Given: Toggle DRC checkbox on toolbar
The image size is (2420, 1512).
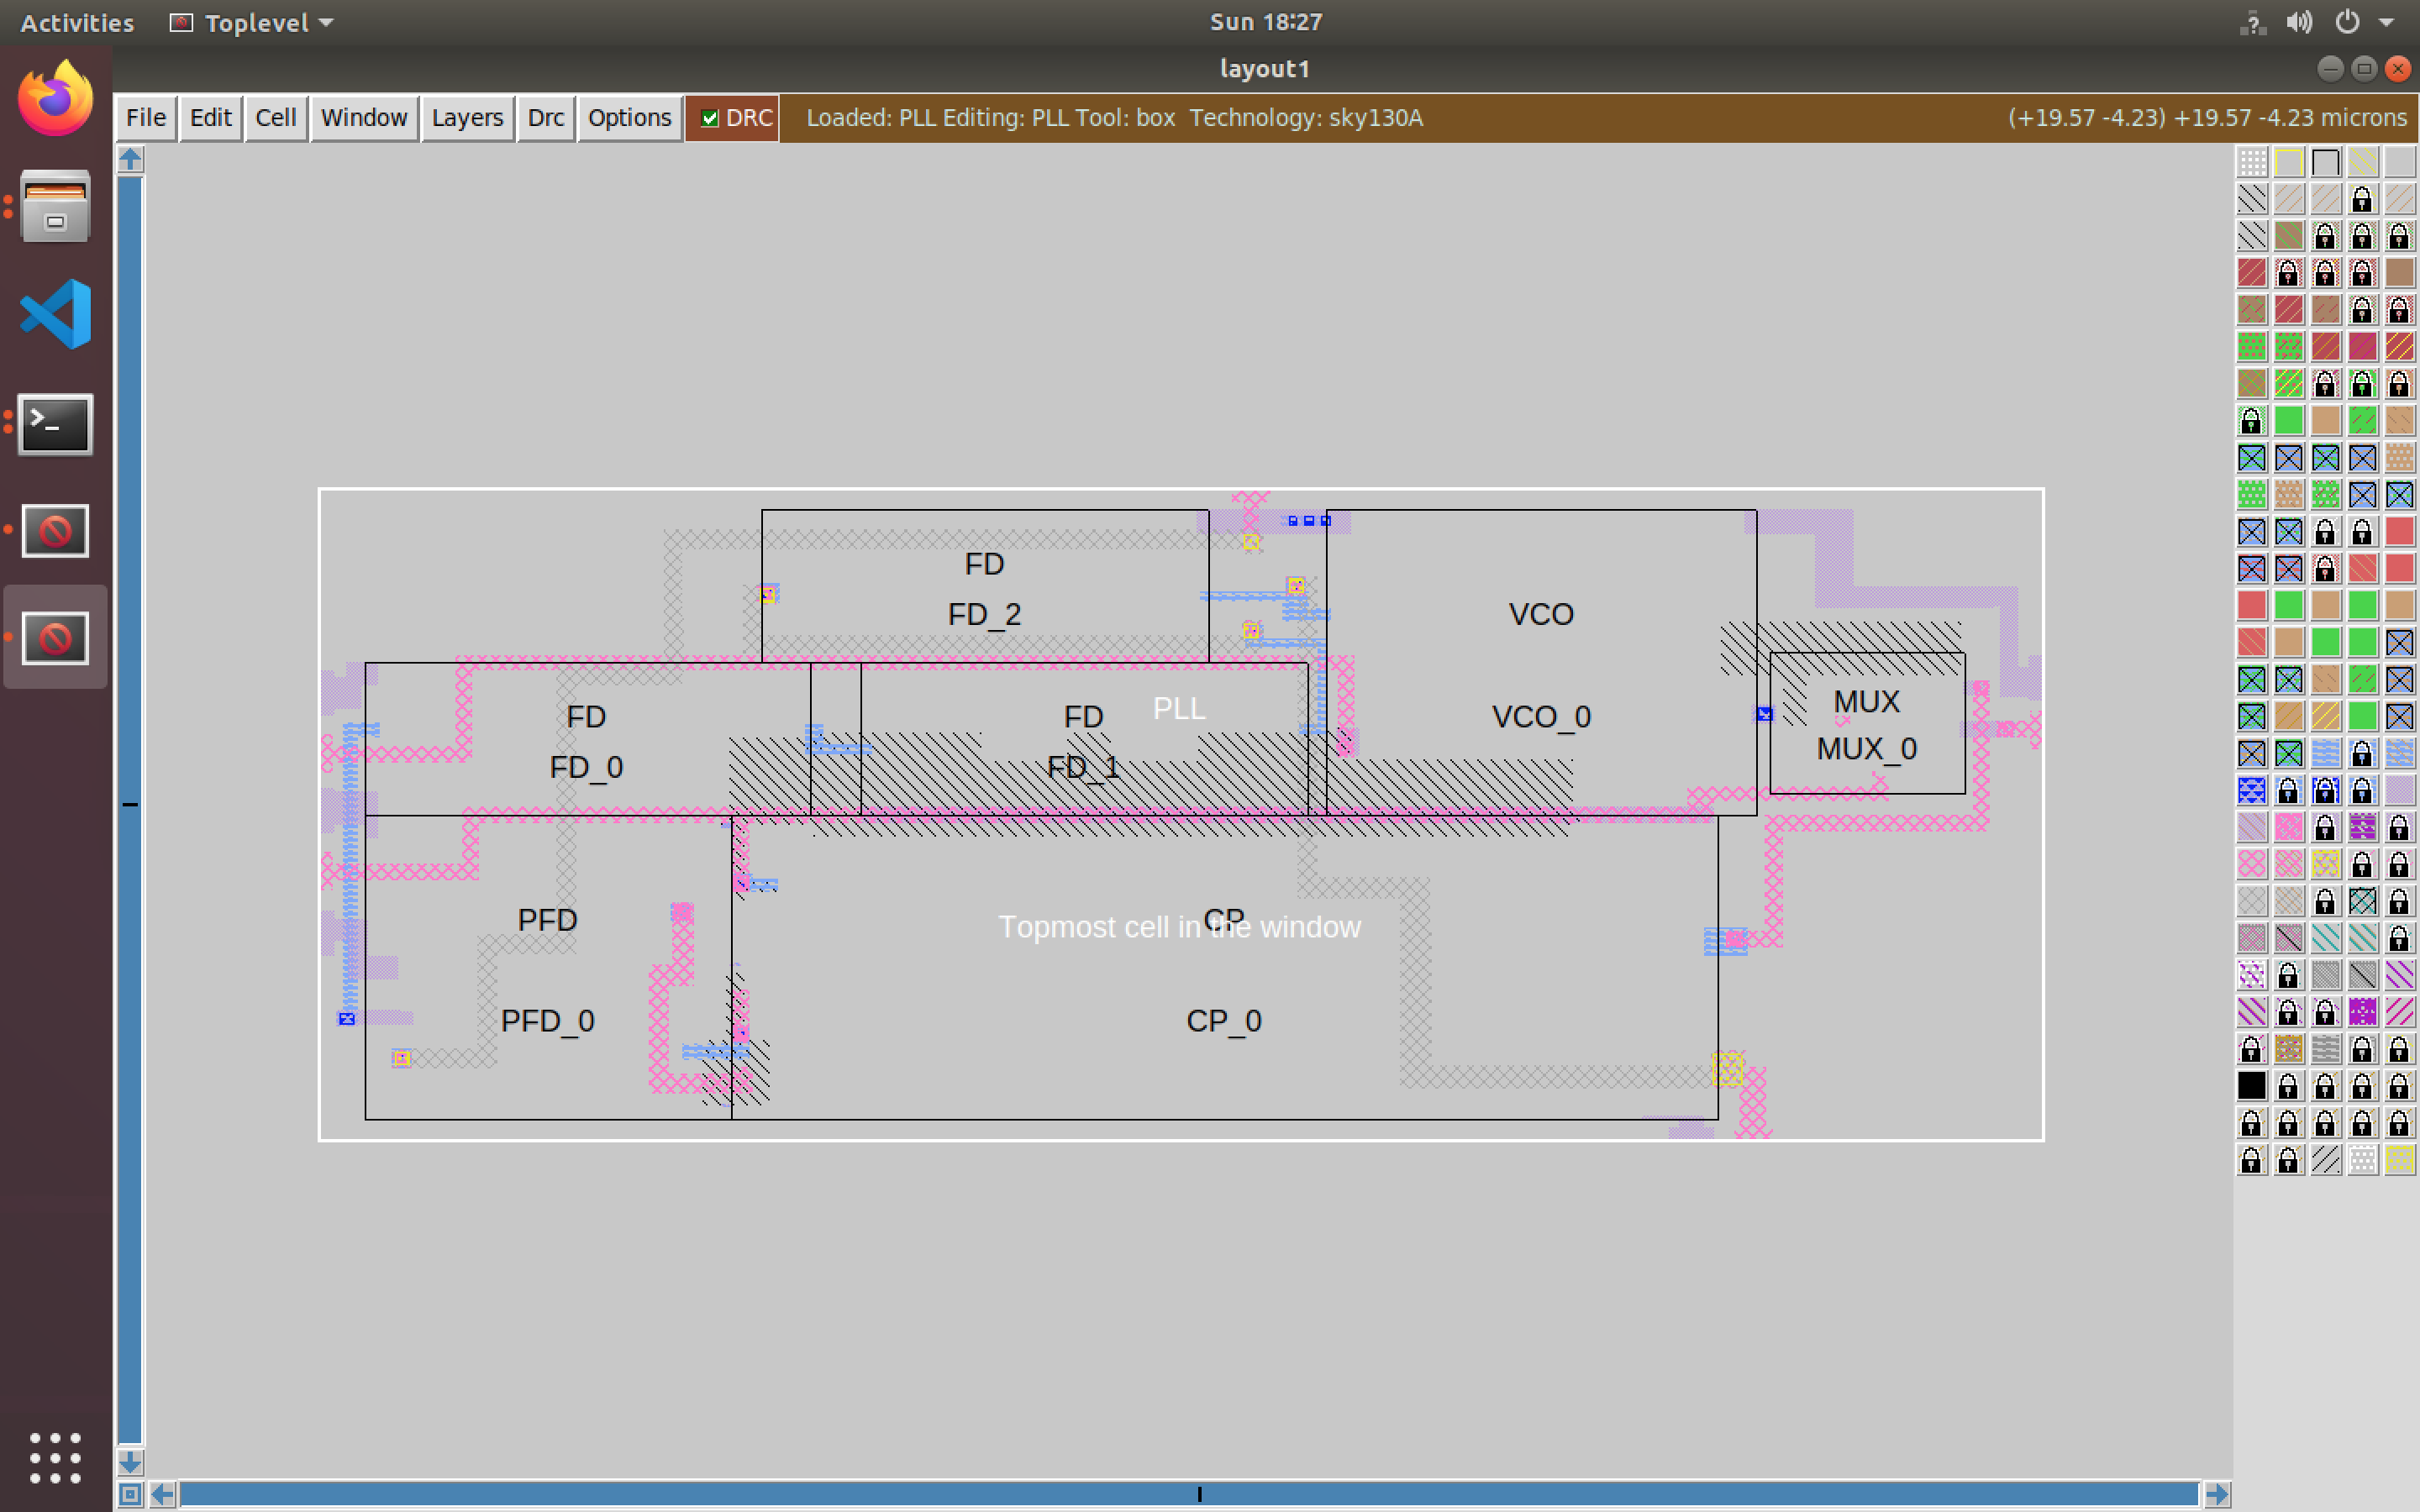Looking at the screenshot, I should click(x=709, y=117).
